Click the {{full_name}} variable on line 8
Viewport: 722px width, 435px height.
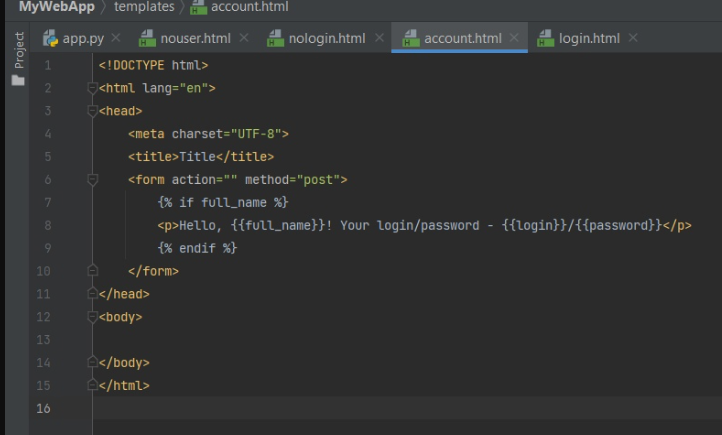[278, 226]
